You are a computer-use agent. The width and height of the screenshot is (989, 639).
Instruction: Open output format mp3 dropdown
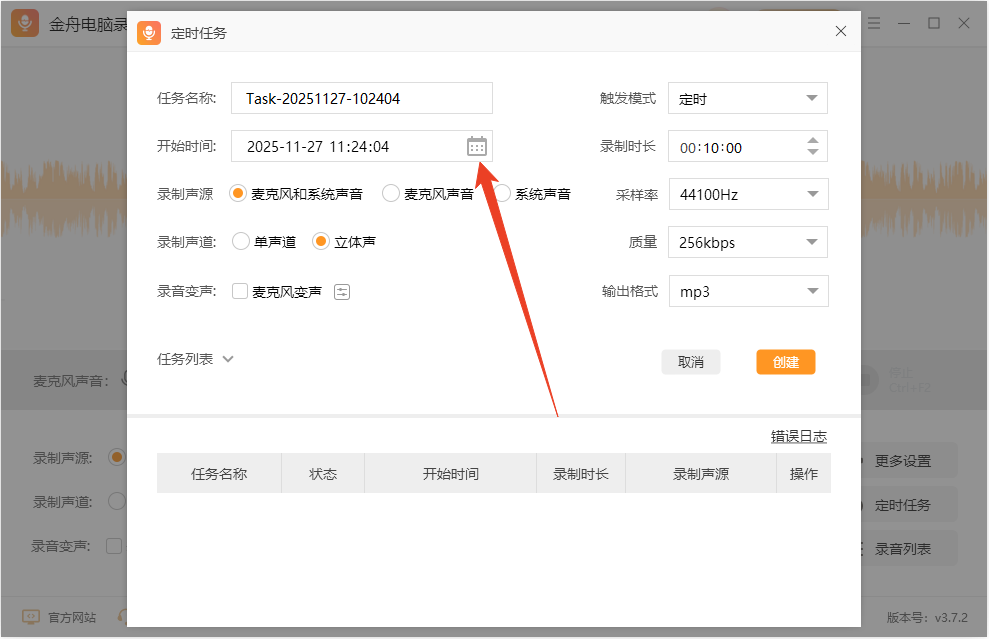pos(749,291)
